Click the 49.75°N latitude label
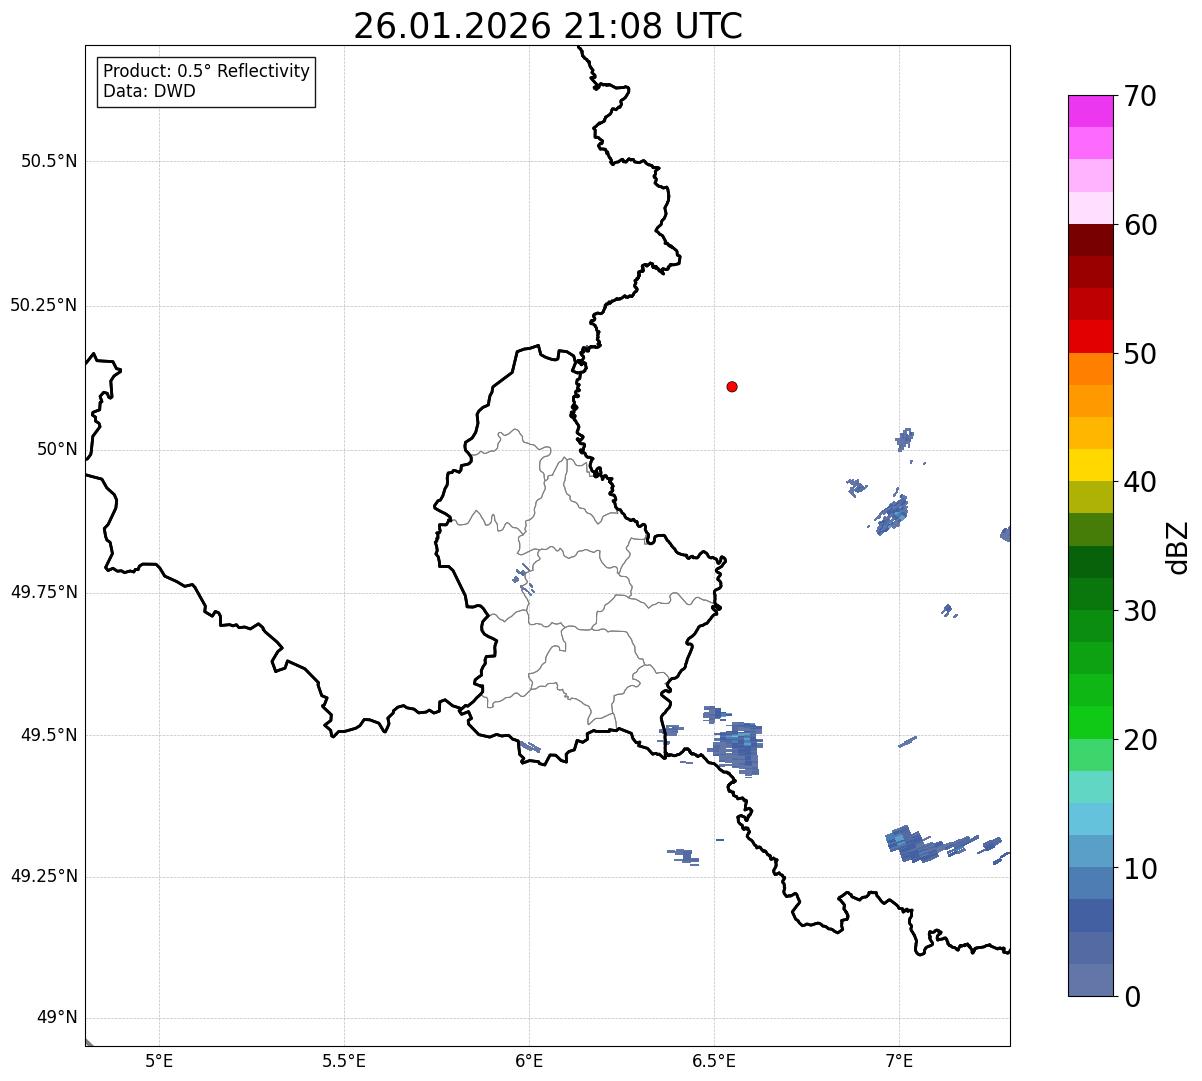This screenshot has height=1081, width=1202. click(44, 592)
